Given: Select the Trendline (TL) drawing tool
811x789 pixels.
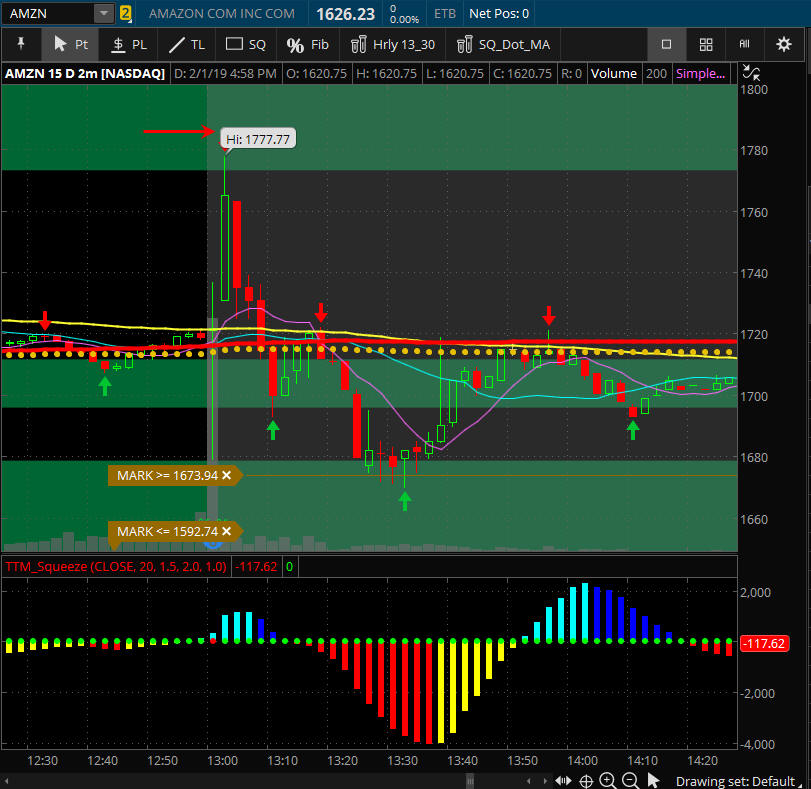Looking at the screenshot, I should [x=186, y=44].
